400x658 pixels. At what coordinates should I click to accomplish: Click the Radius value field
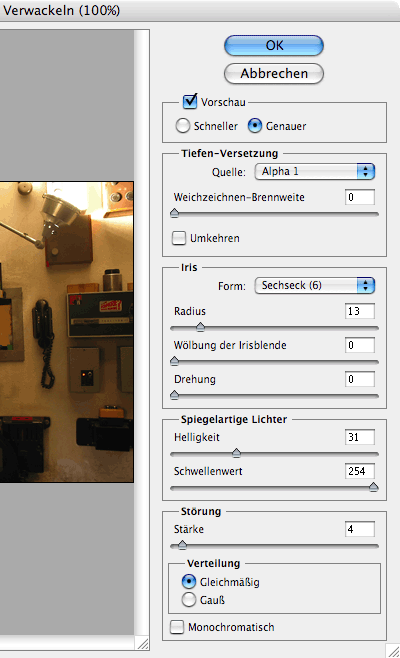click(360, 311)
